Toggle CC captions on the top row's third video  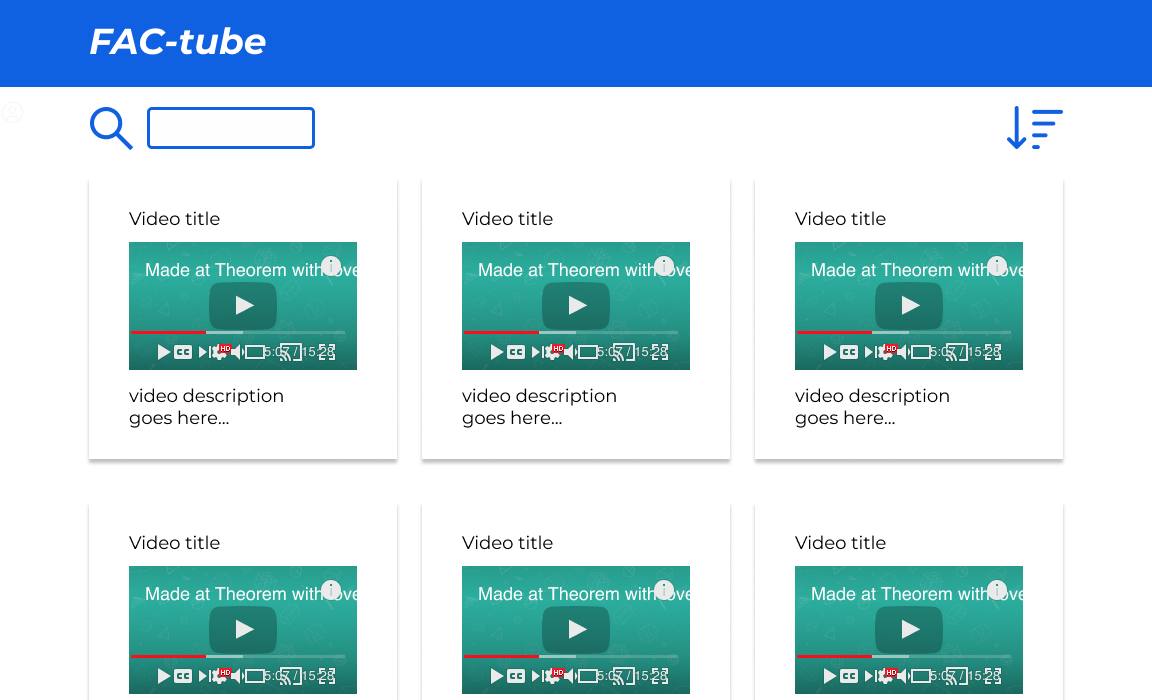[x=849, y=352]
